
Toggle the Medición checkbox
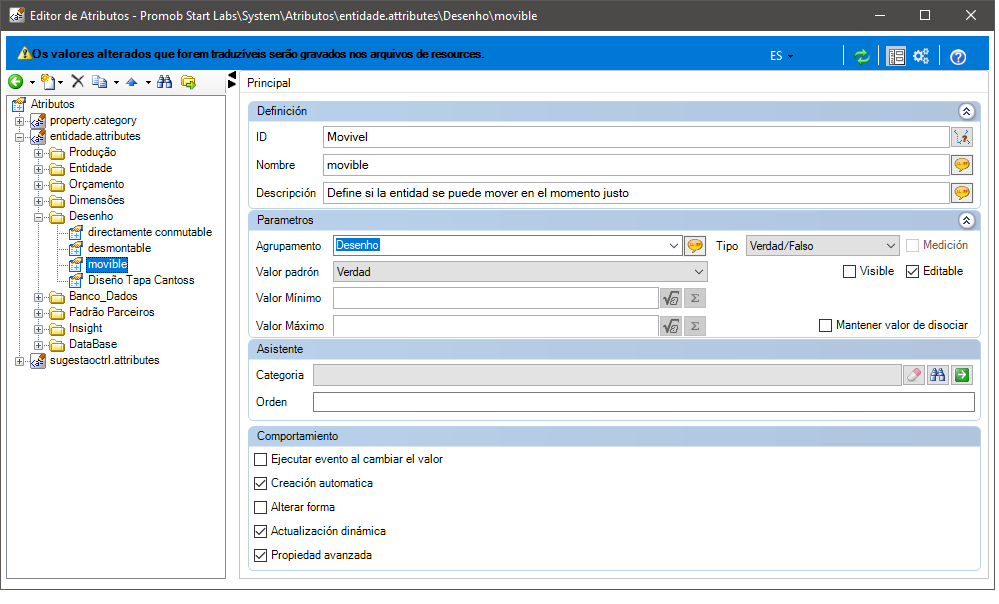[x=912, y=245]
